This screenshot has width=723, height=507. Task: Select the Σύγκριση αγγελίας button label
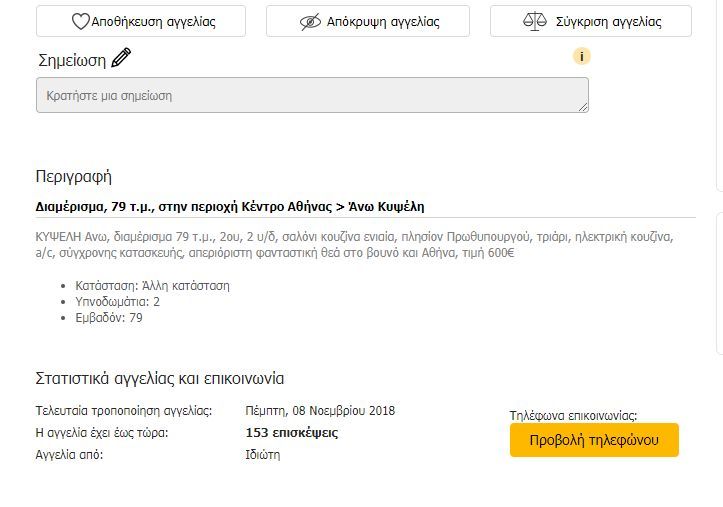click(609, 22)
